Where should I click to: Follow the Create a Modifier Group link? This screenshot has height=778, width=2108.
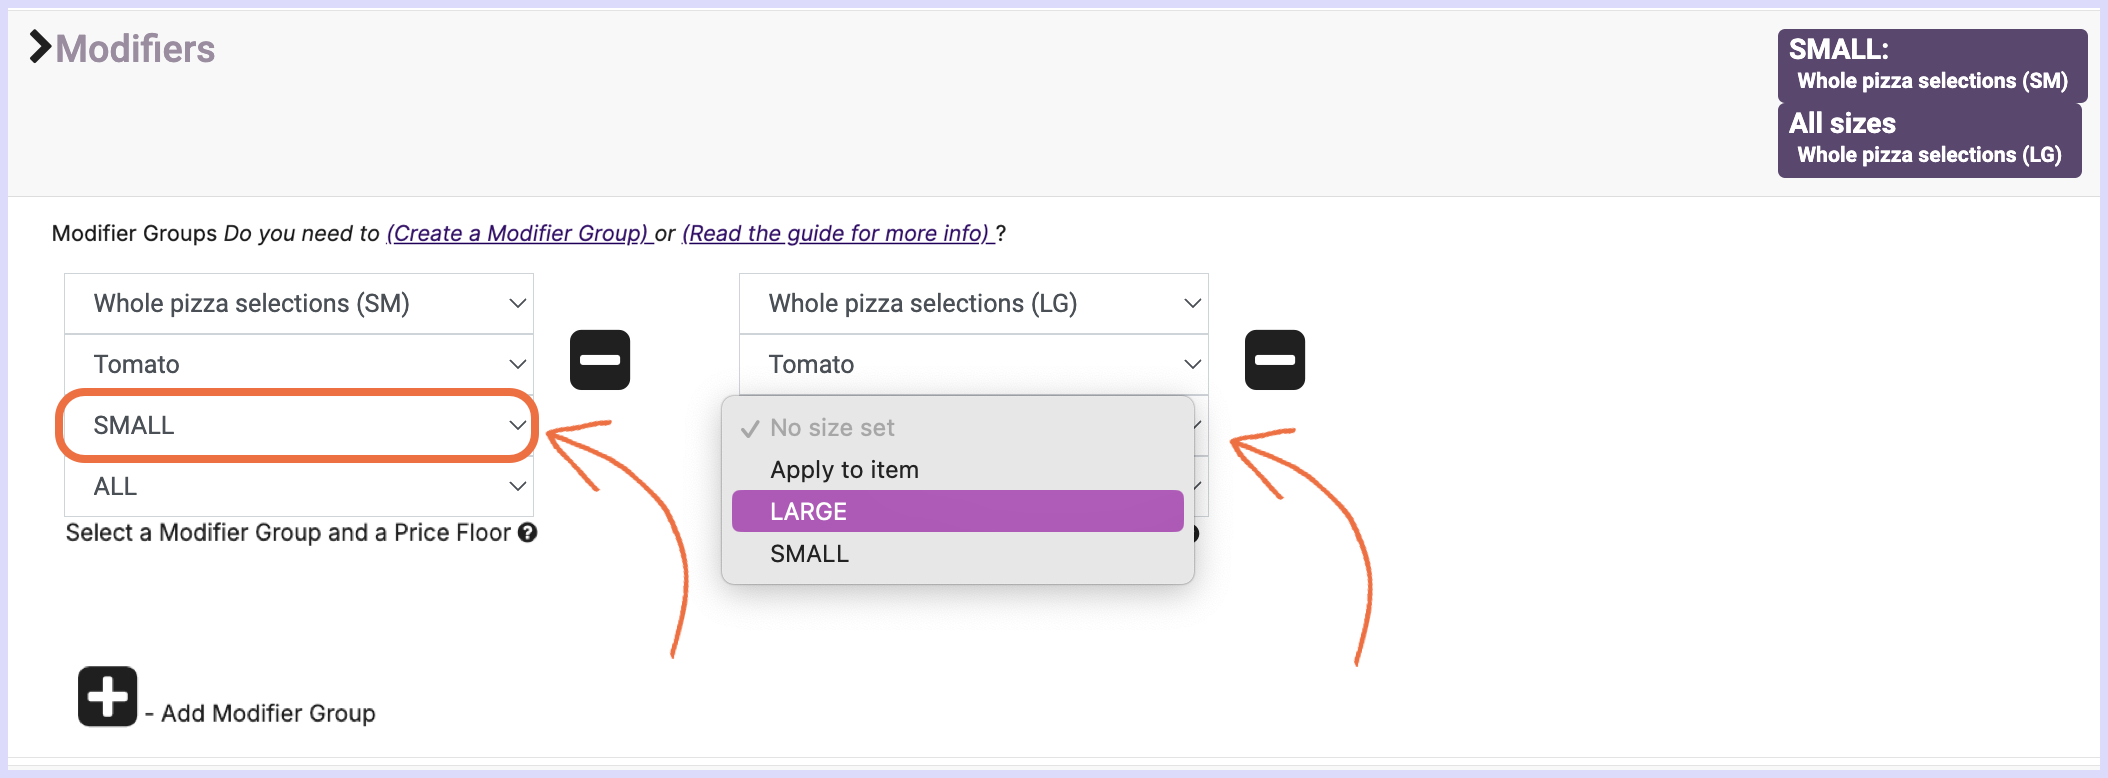pyautogui.click(x=518, y=233)
